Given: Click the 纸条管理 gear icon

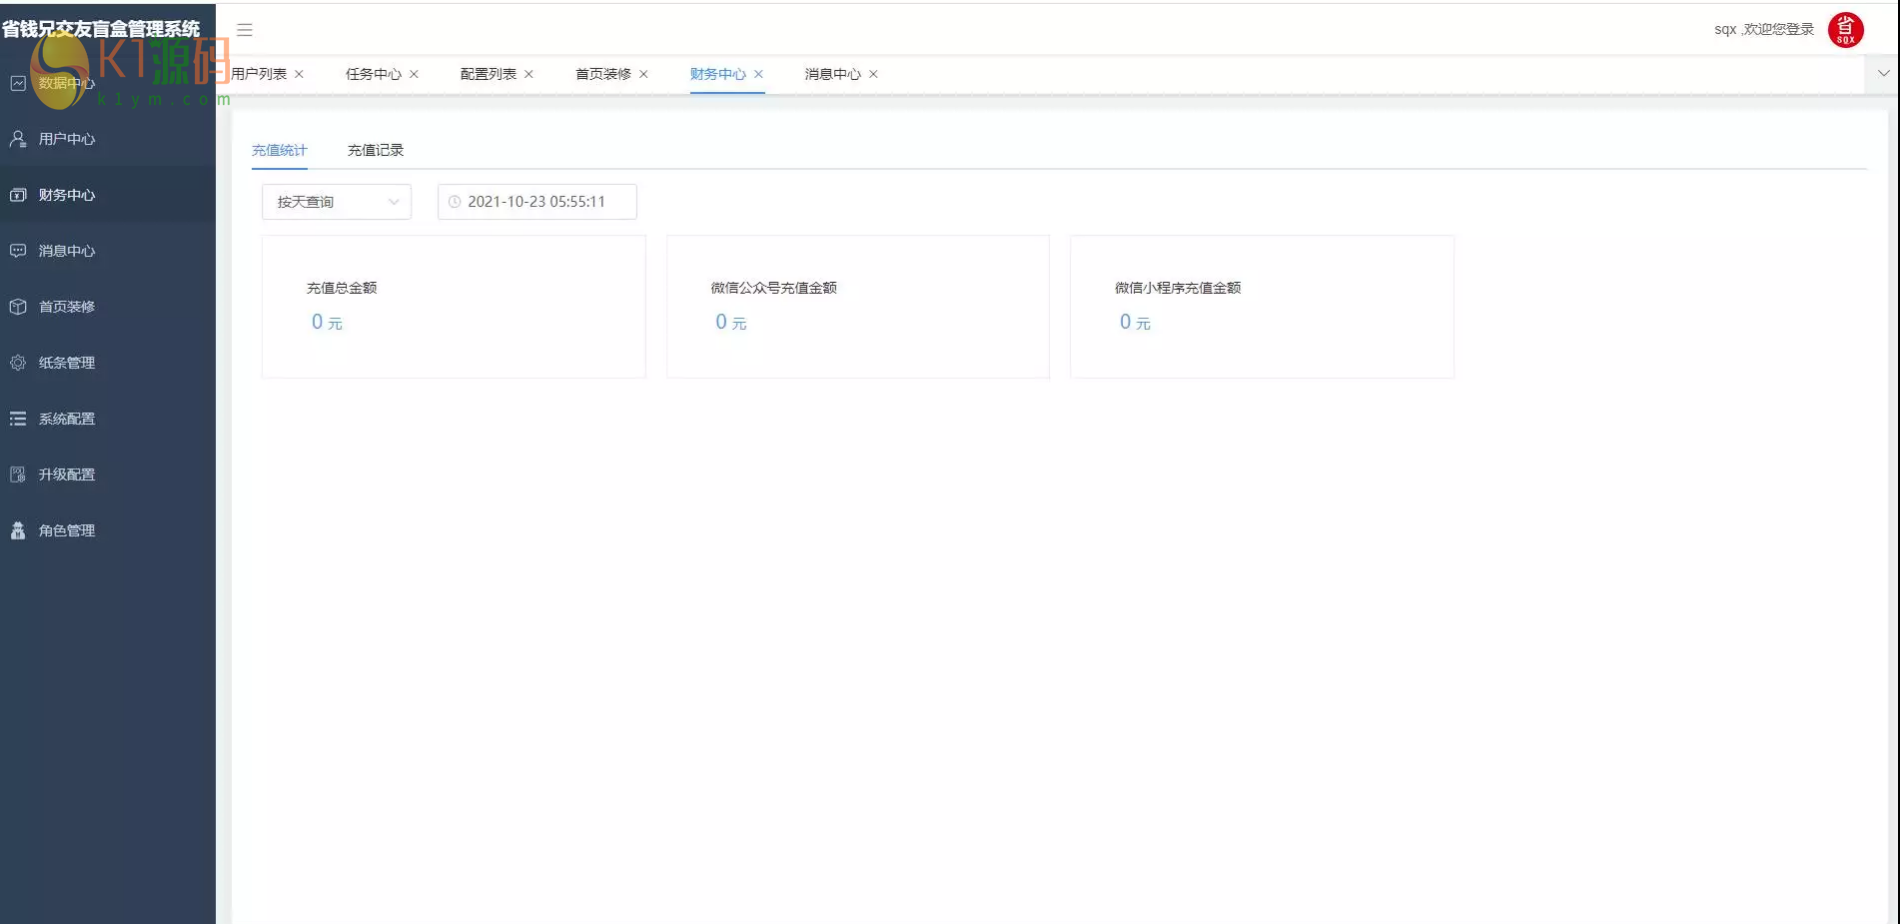Looking at the screenshot, I should click(x=18, y=363).
